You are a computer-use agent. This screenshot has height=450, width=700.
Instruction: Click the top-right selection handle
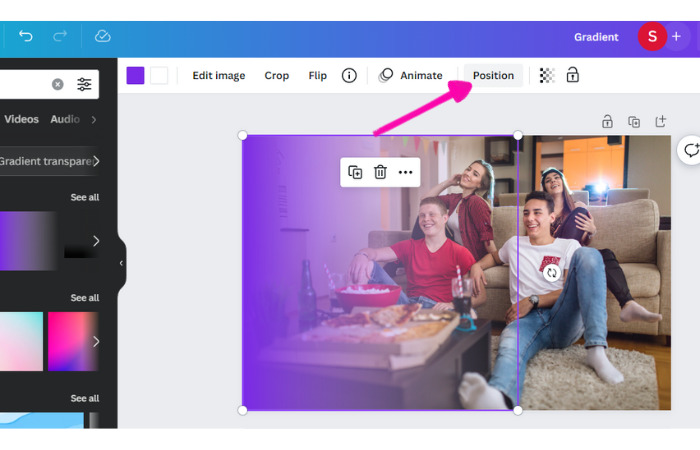[518, 135]
